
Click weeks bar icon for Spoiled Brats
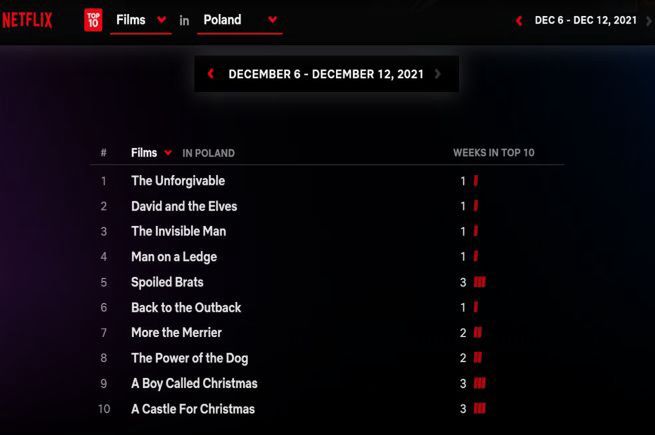coord(480,282)
